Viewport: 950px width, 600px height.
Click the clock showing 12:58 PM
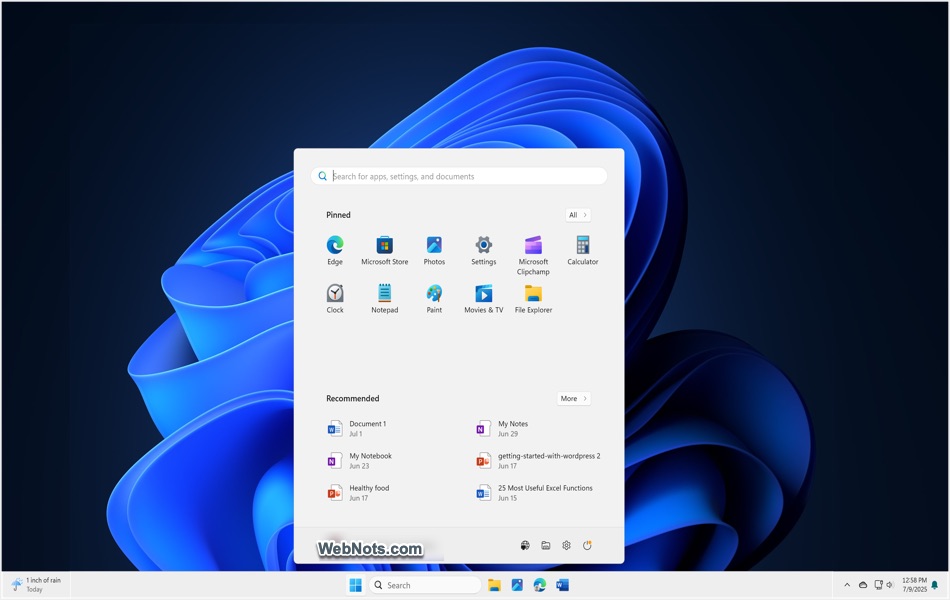click(914, 585)
